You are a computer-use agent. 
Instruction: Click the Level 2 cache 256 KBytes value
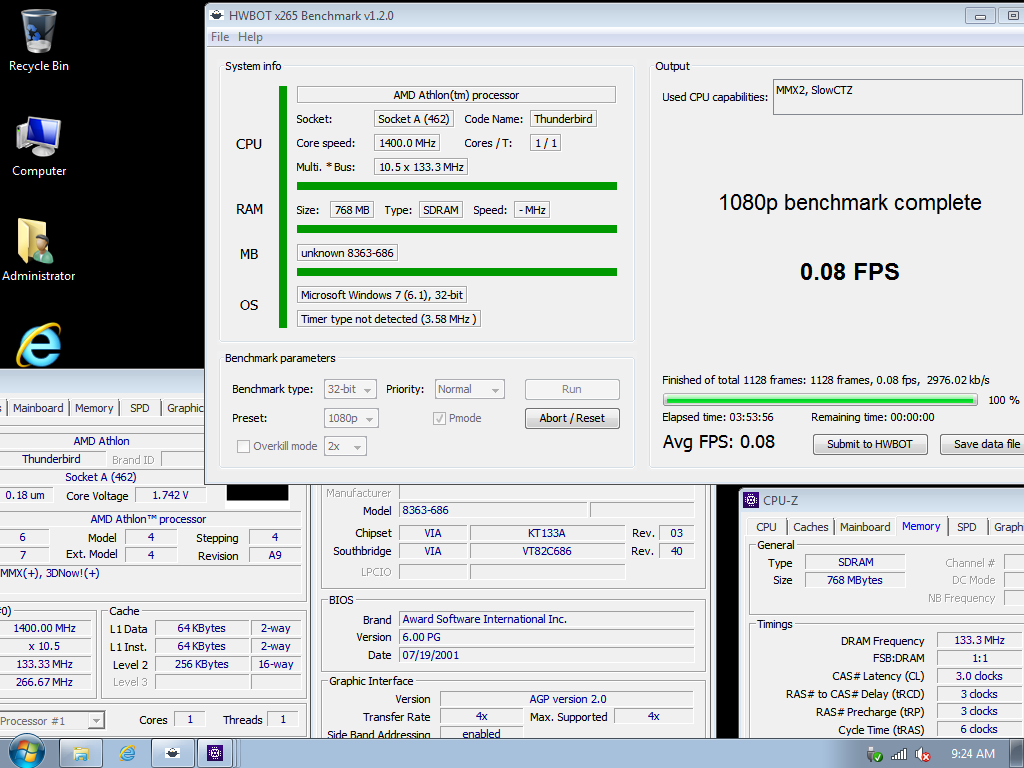(x=202, y=664)
